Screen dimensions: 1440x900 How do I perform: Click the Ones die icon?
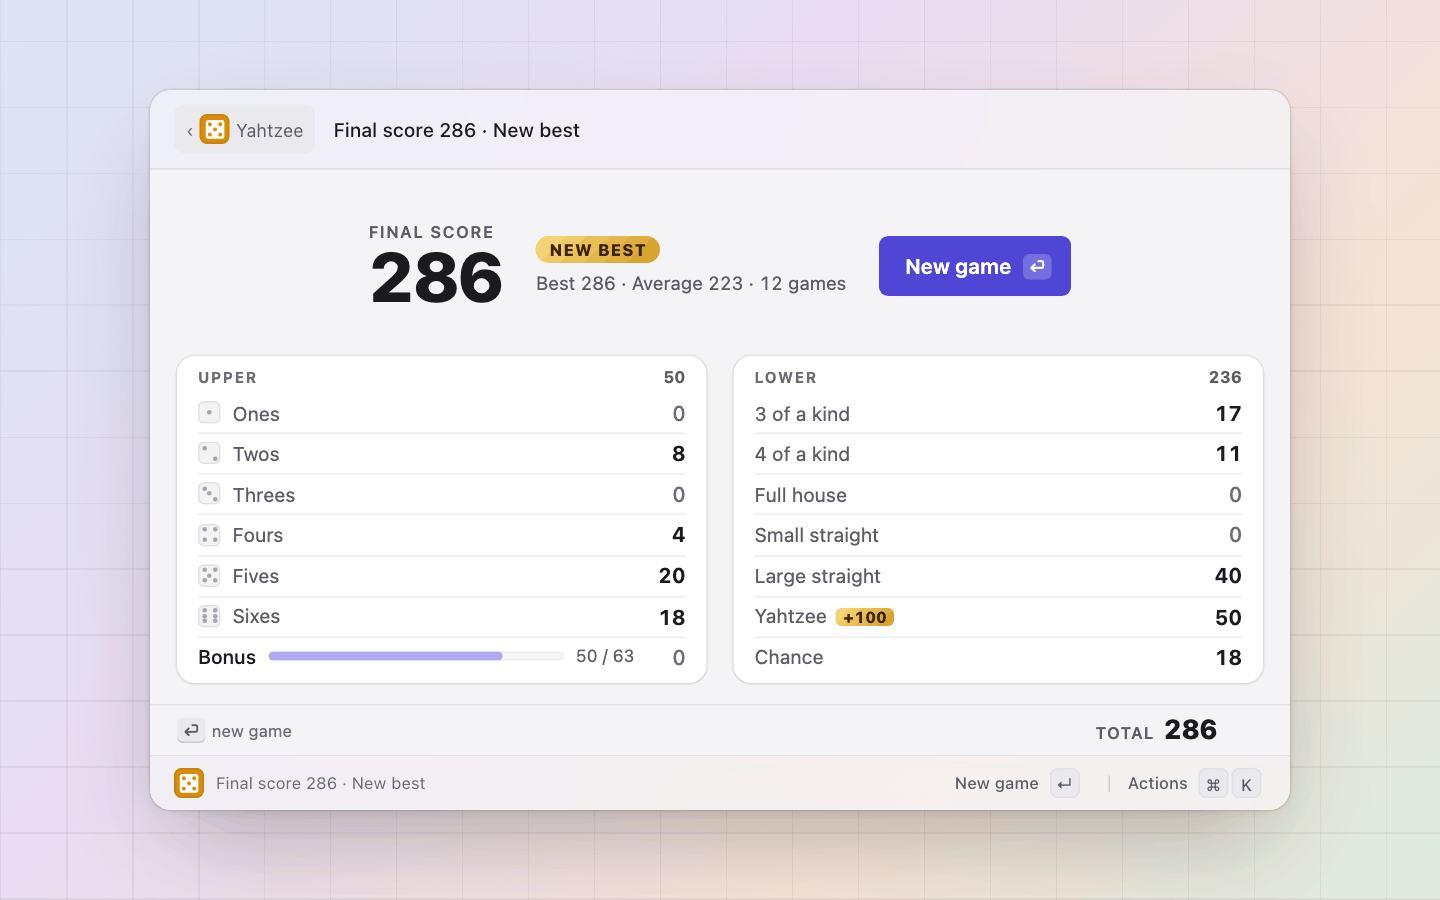209,413
